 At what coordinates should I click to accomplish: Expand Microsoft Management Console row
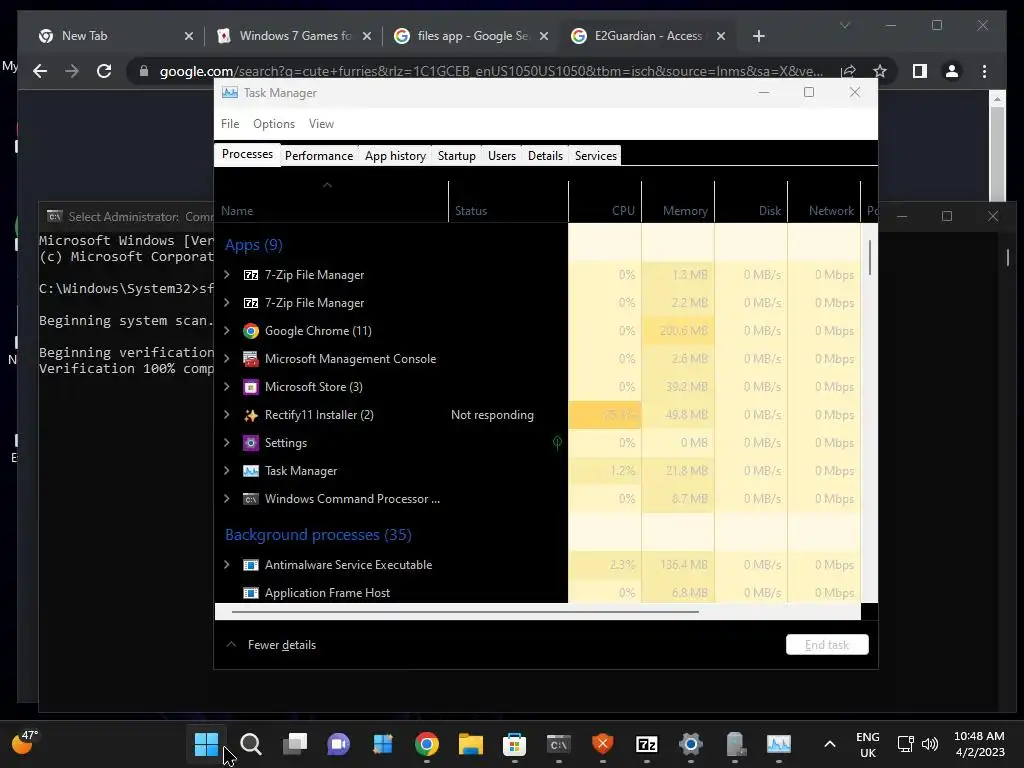(x=227, y=359)
